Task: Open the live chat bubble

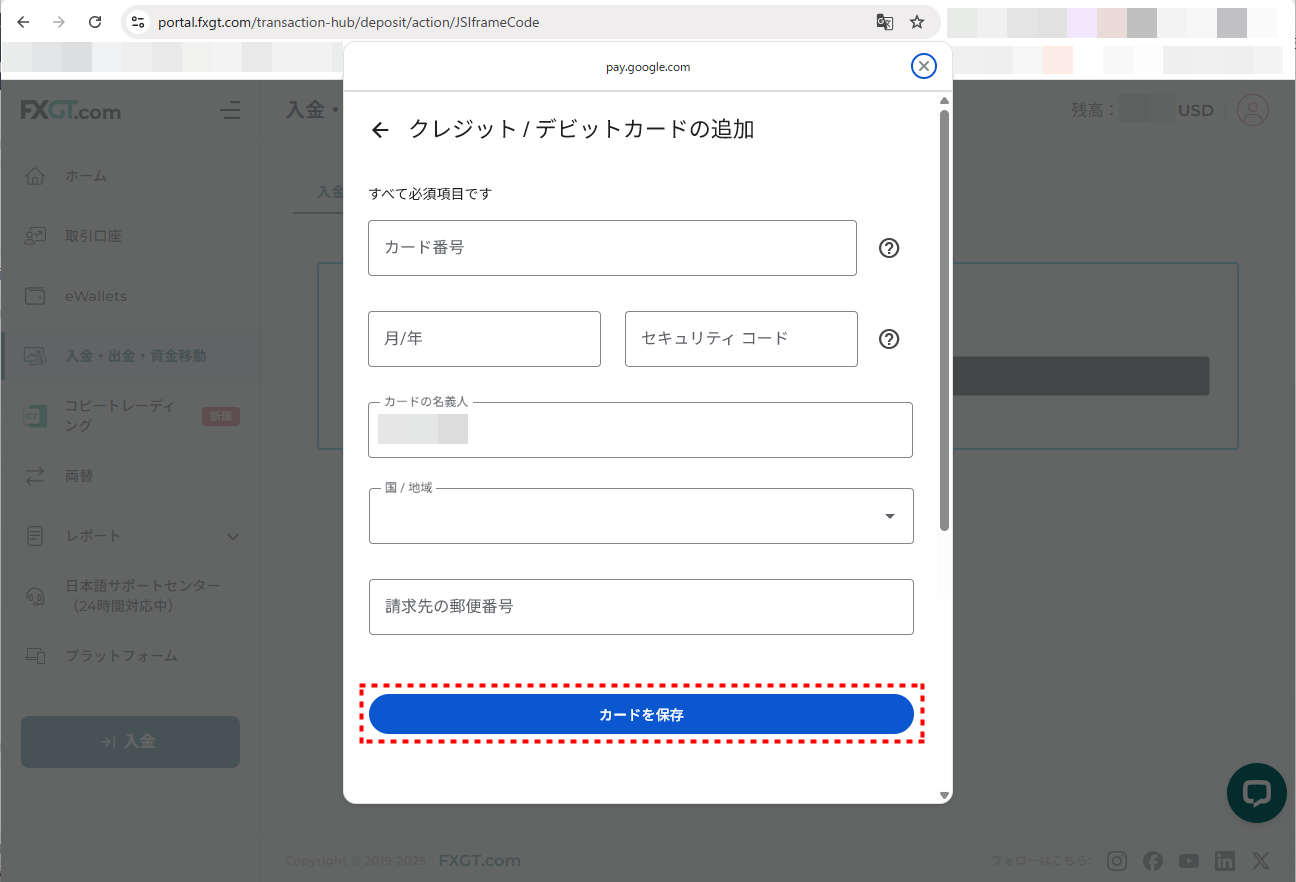Action: pyautogui.click(x=1256, y=793)
